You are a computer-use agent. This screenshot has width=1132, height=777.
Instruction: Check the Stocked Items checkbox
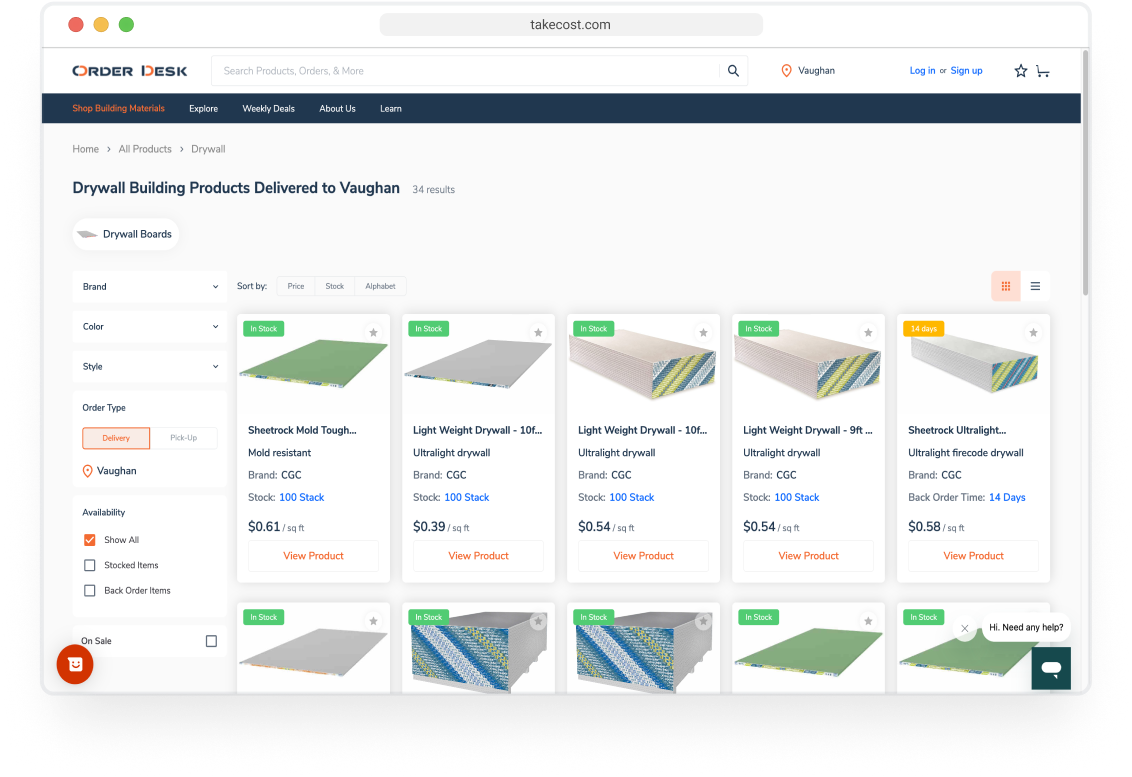pos(90,565)
